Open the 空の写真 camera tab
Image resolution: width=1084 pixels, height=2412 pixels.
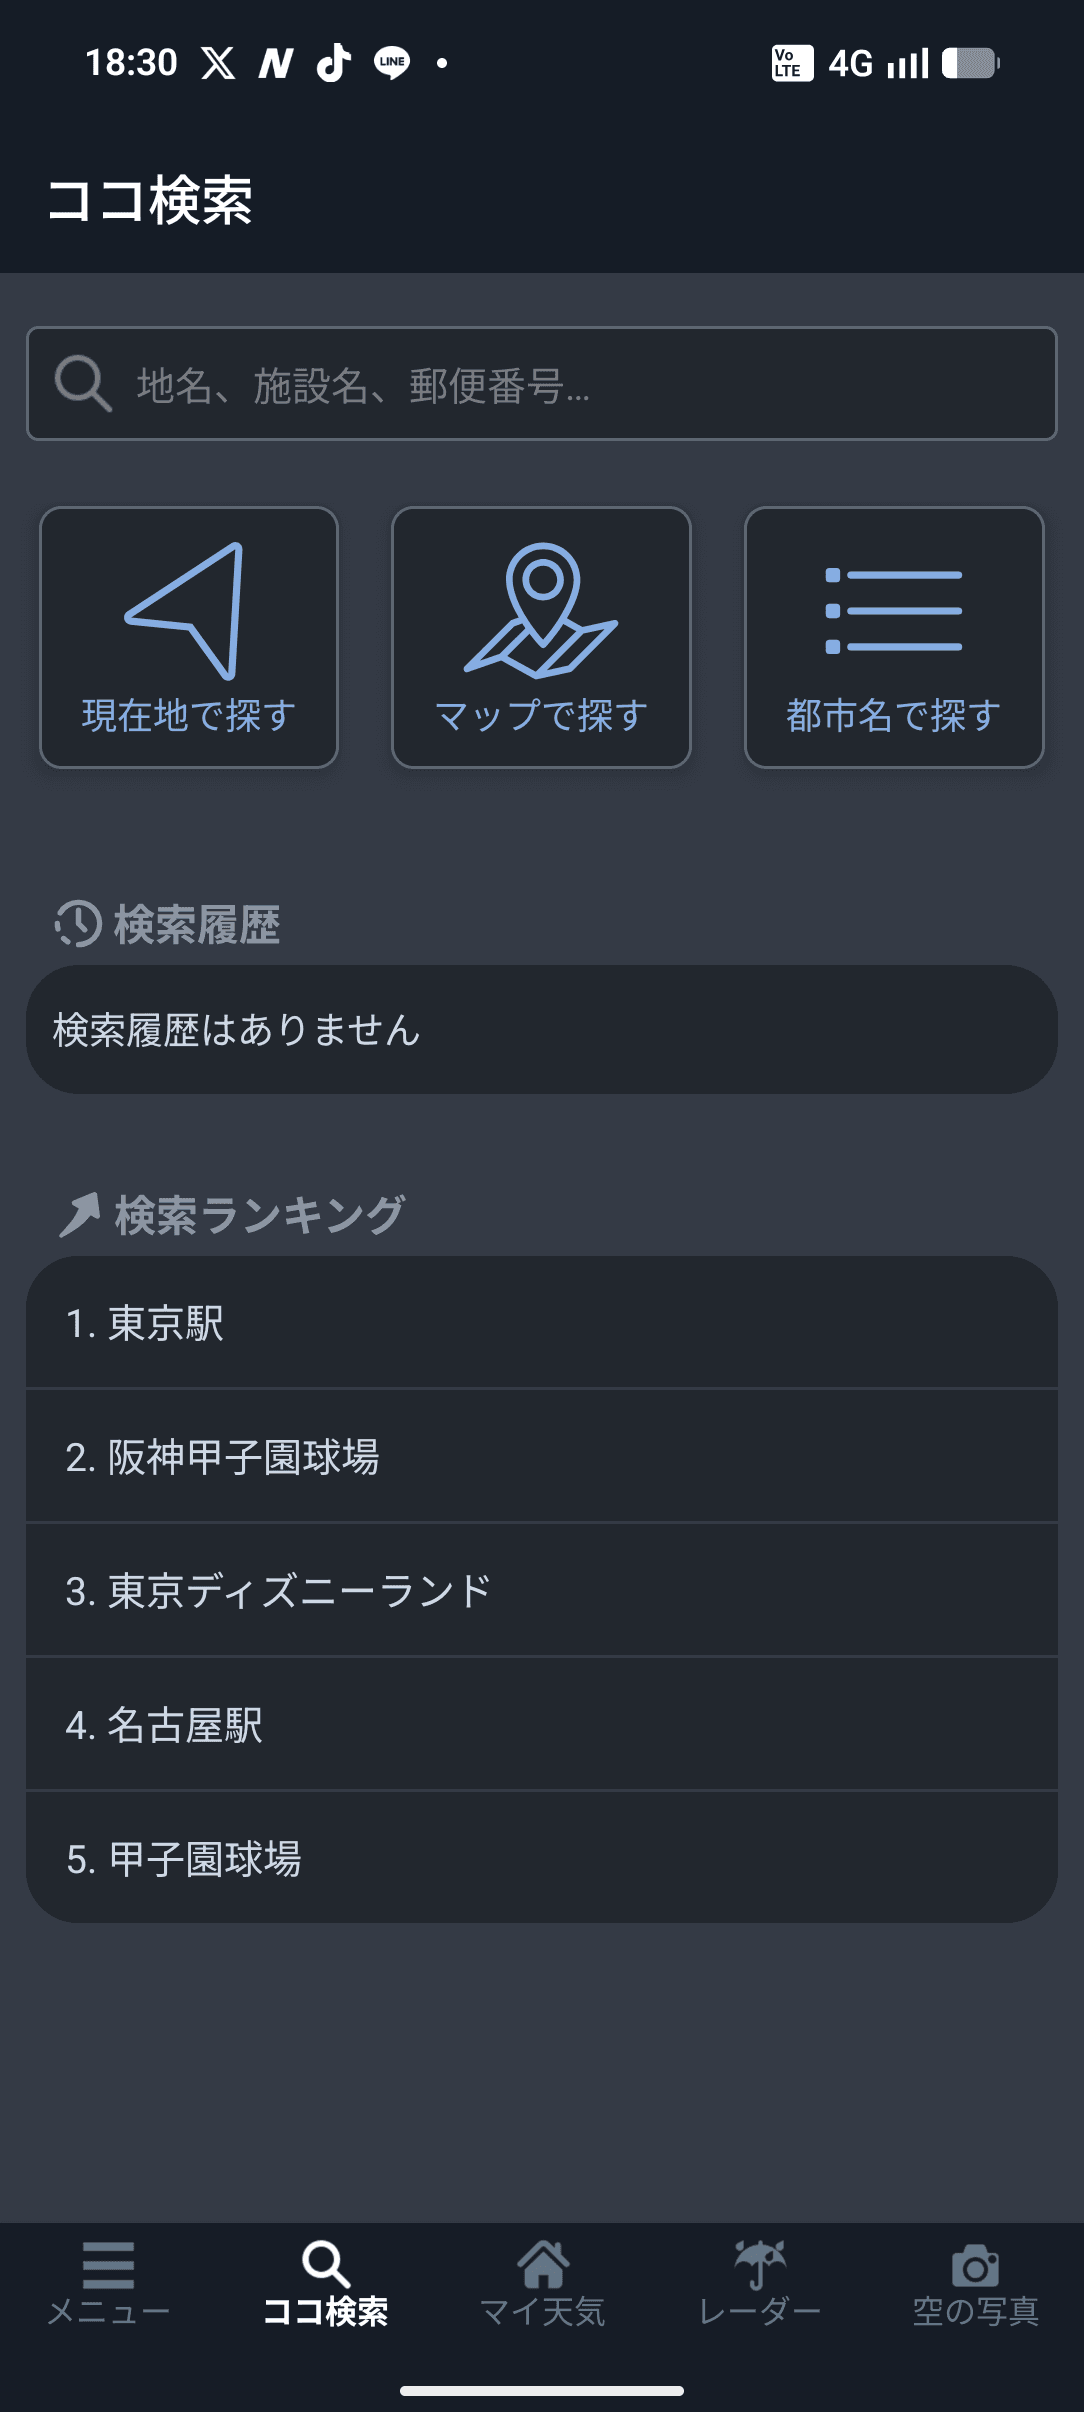pyautogui.click(x=976, y=2282)
